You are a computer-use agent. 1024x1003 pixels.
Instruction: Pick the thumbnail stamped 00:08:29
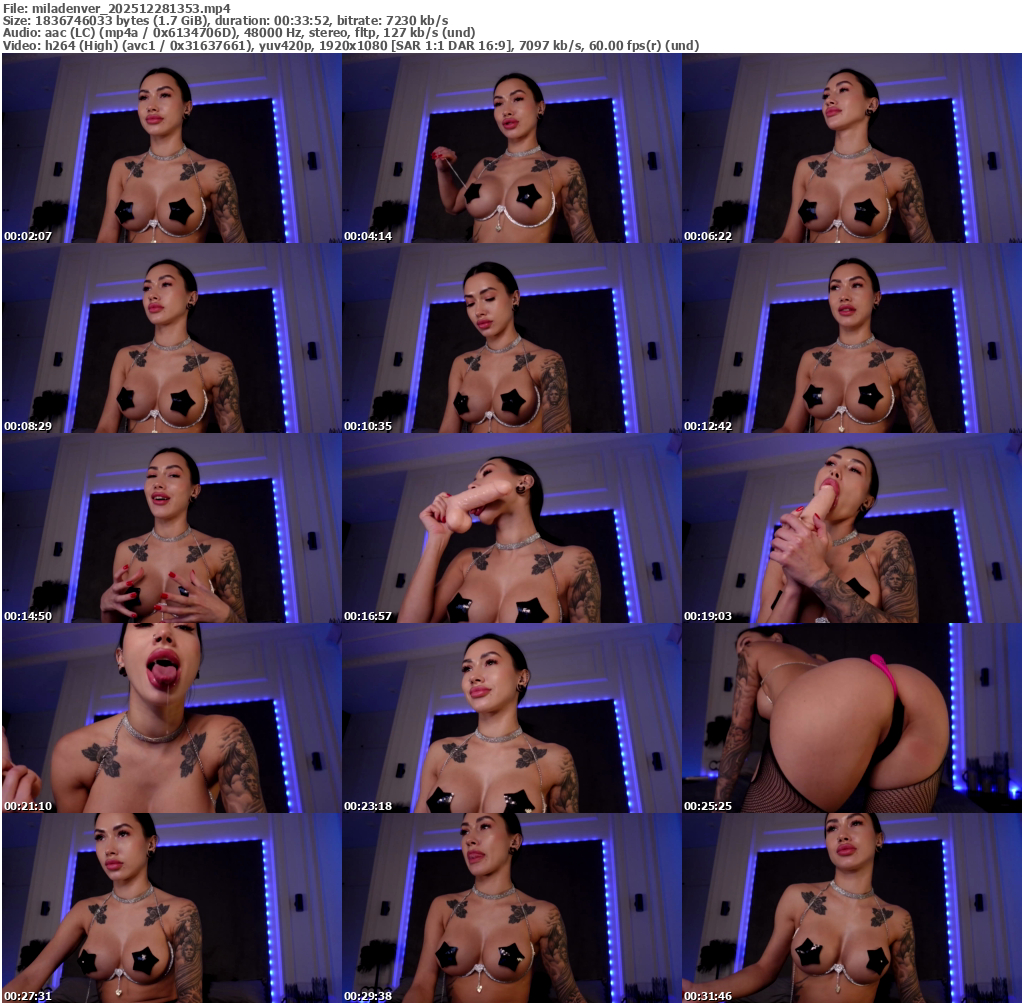172,338
